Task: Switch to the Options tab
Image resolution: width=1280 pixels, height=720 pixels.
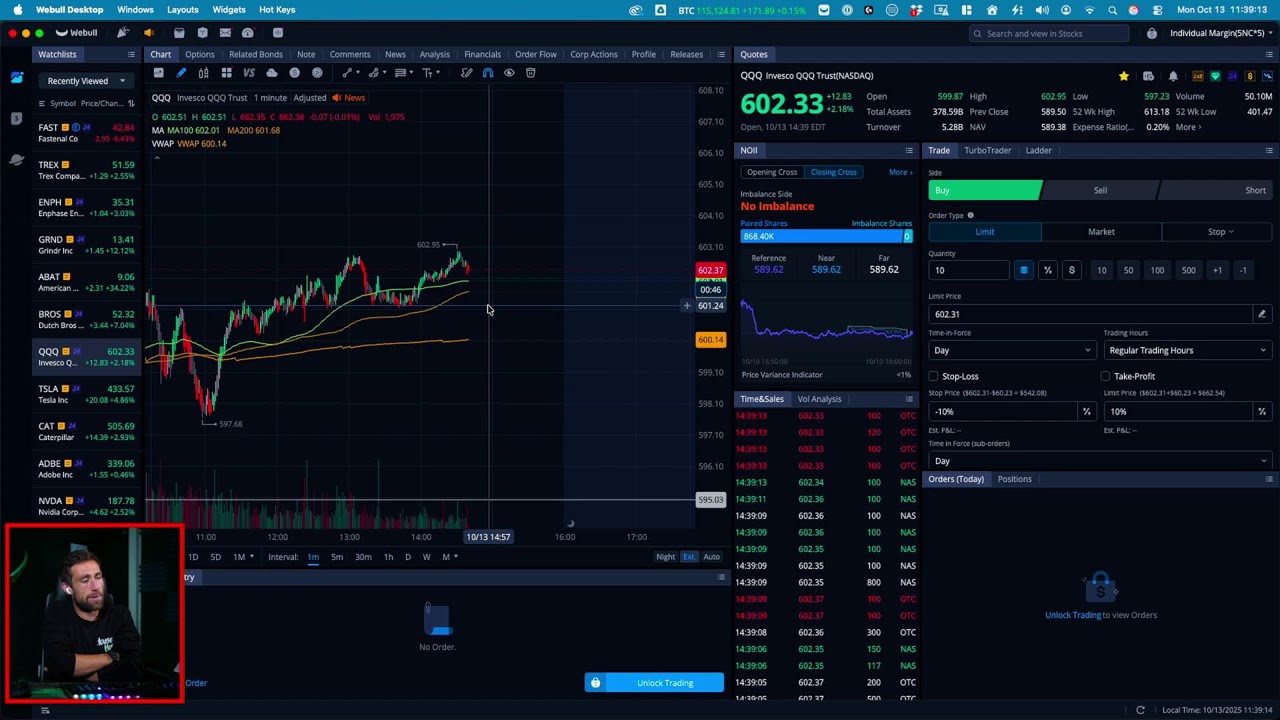Action: coord(199,55)
